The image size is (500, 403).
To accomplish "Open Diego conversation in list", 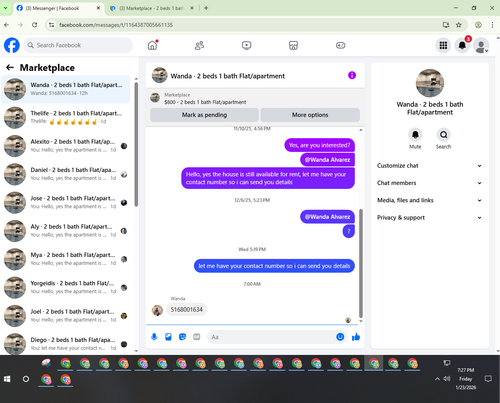I will click(x=66, y=344).
